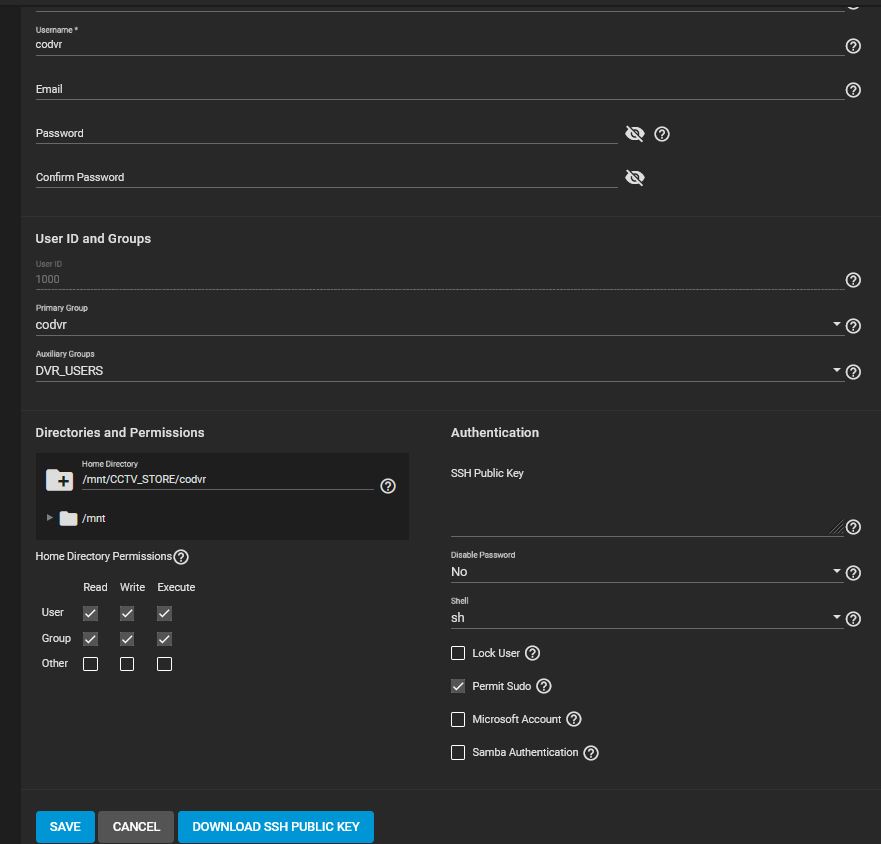Toggle Password visibility eye icon
This screenshot has width=881, height=844.
[x=634, y=134]
